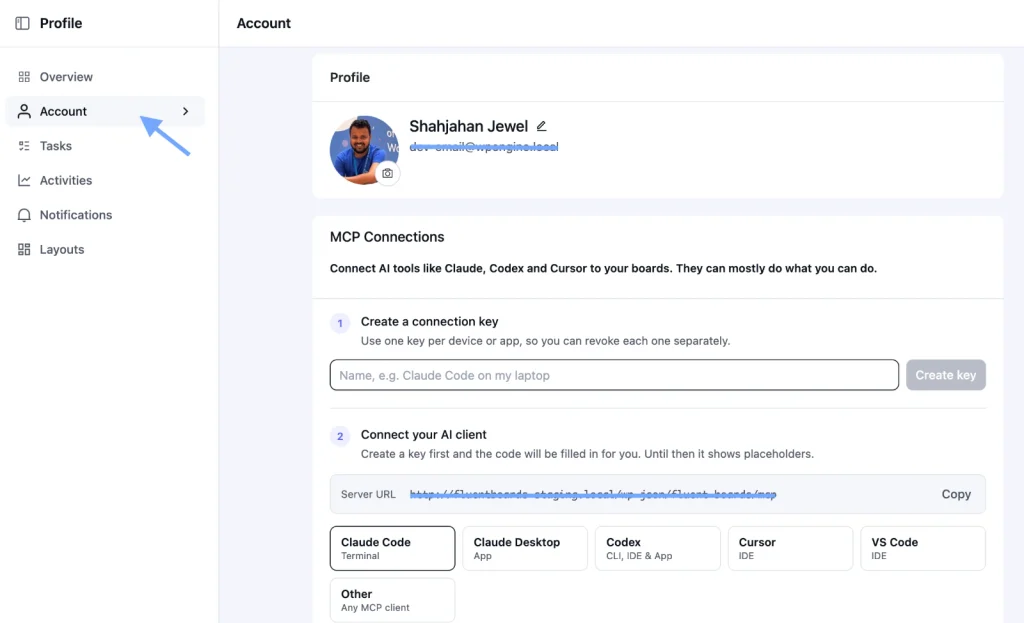The image size is (1024, 623).
Task: Click the Notifications bell icon
Action: click(24, 216)
